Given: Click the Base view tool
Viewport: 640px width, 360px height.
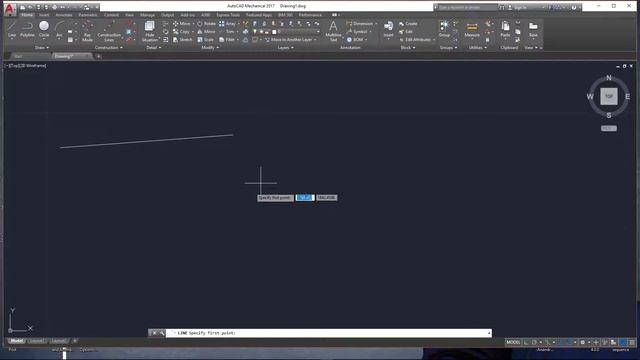Looking at the screenshot, I should tap(533, 29).
